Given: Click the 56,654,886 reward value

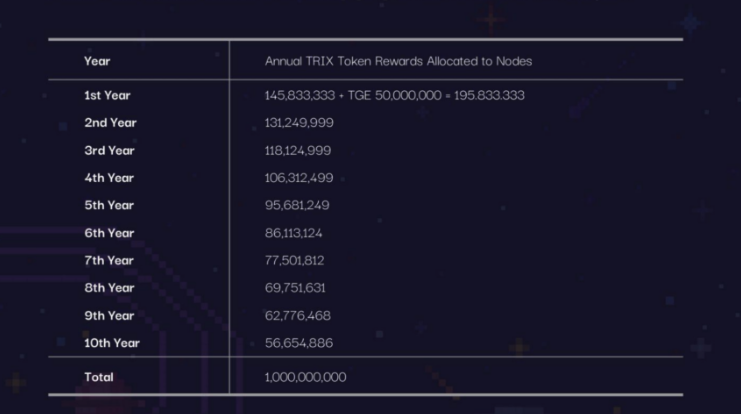Looking at the screenshot, I should pos(298,343).
